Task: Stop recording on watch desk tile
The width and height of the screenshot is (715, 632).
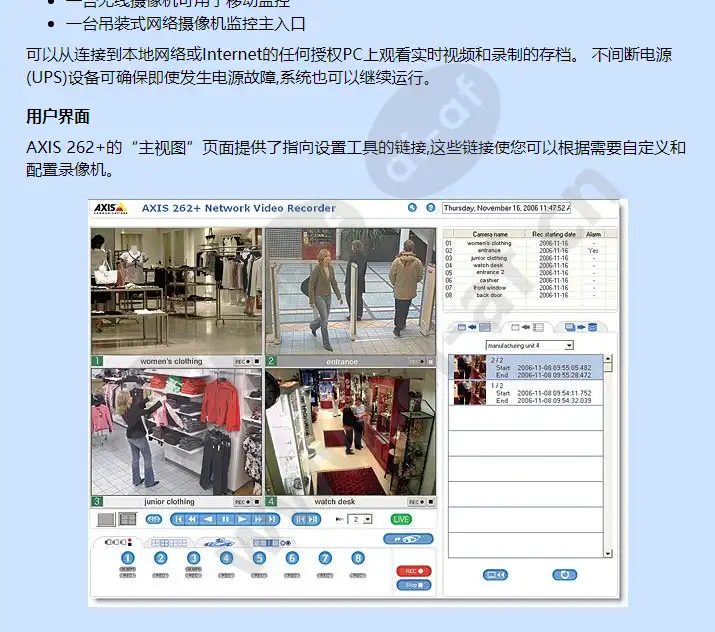Action: pos(431,502)
